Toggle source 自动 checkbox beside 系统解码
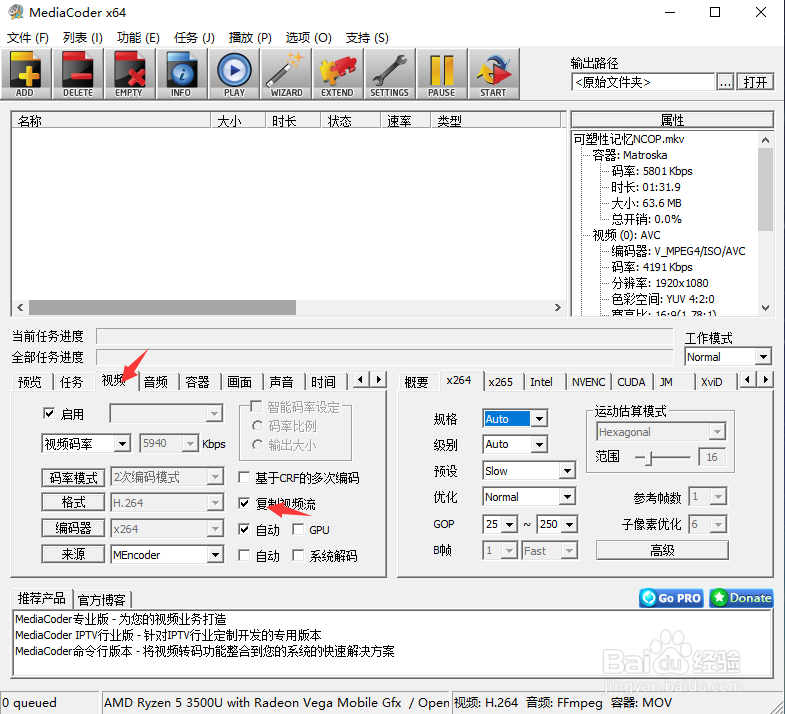Viewport: 785px width, 714px height. click(244, 555)
